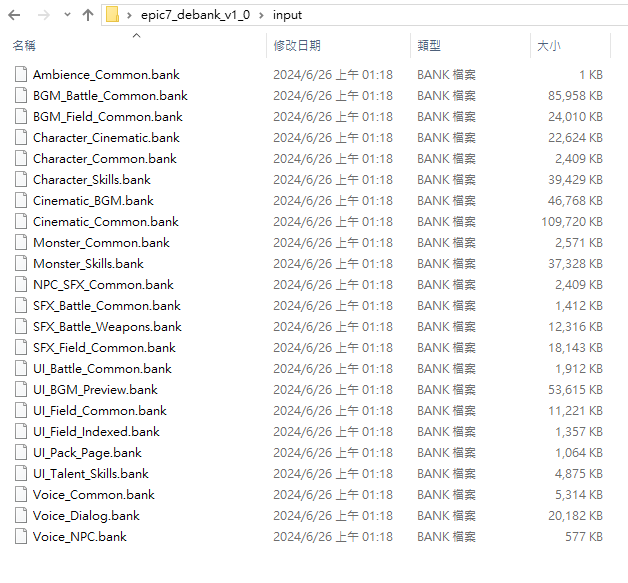
Task: Click the 46,768 KB size value
Action: (576, 201)
